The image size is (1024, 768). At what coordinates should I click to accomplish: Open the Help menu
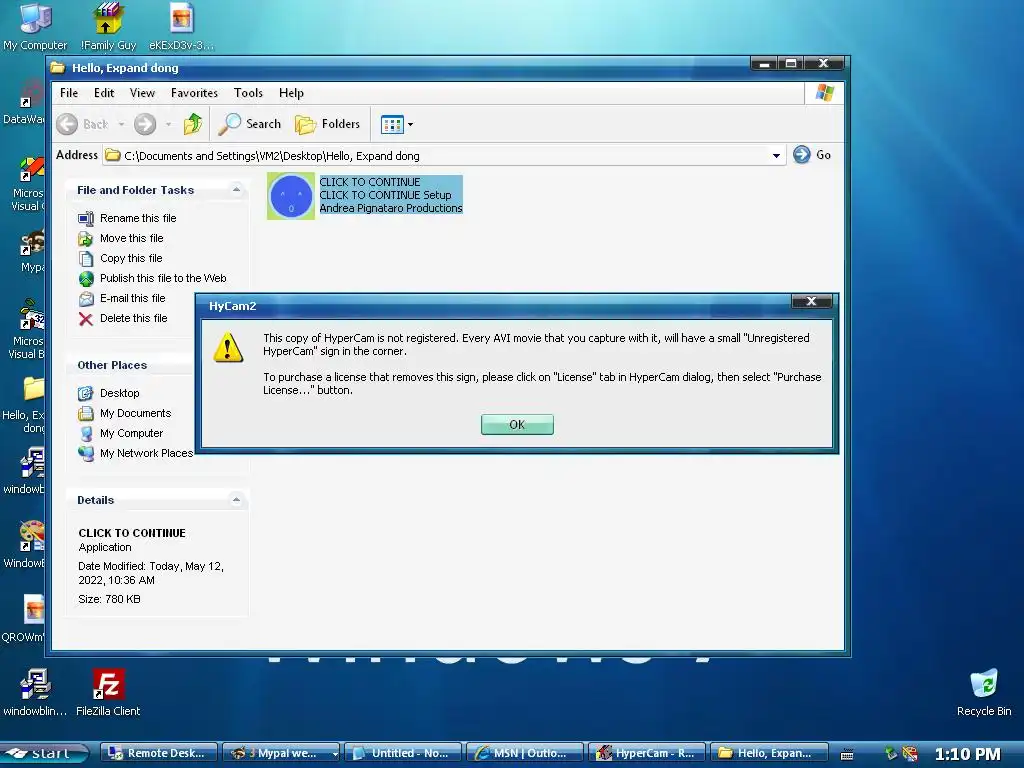click(291, 93)
